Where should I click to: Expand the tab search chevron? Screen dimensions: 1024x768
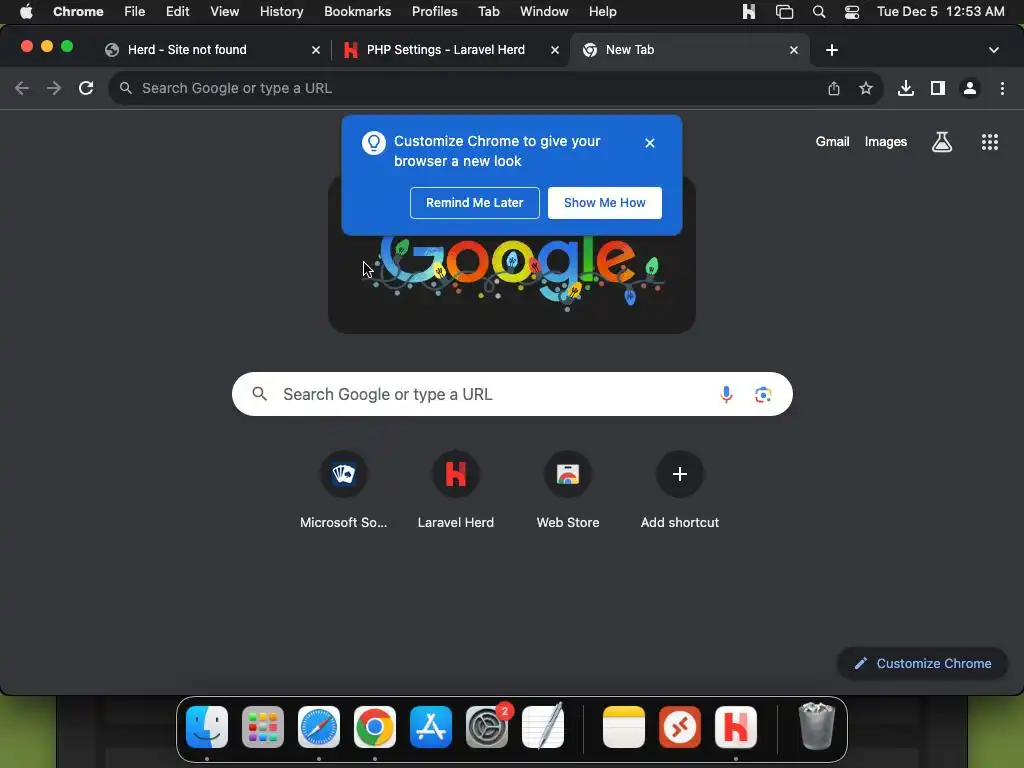click(x=994, y=50)
